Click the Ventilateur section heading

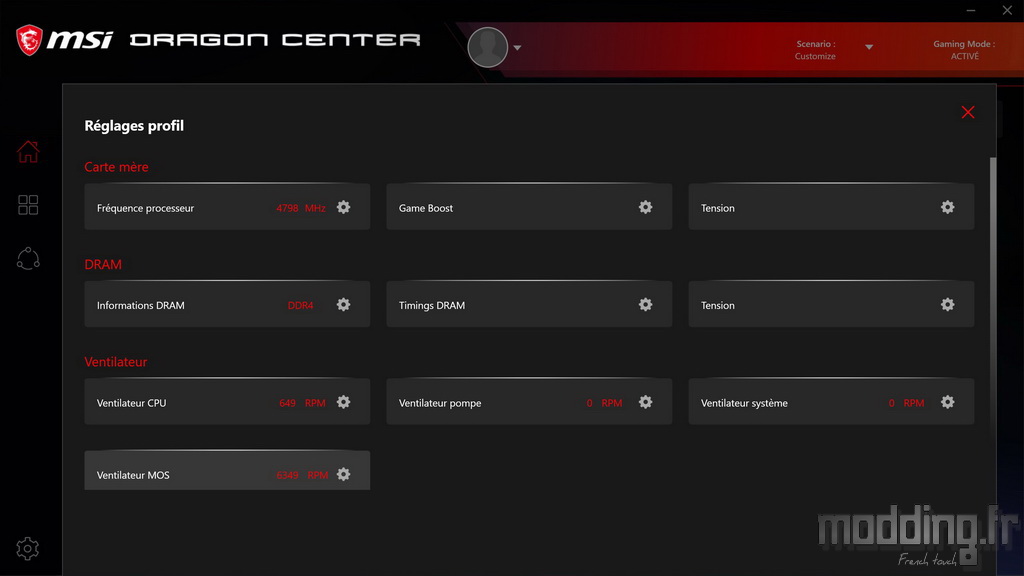pos(116,362)
